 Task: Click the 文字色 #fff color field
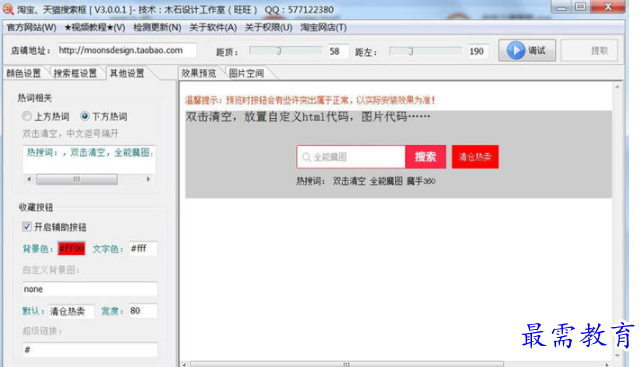[x=143, y=248]
